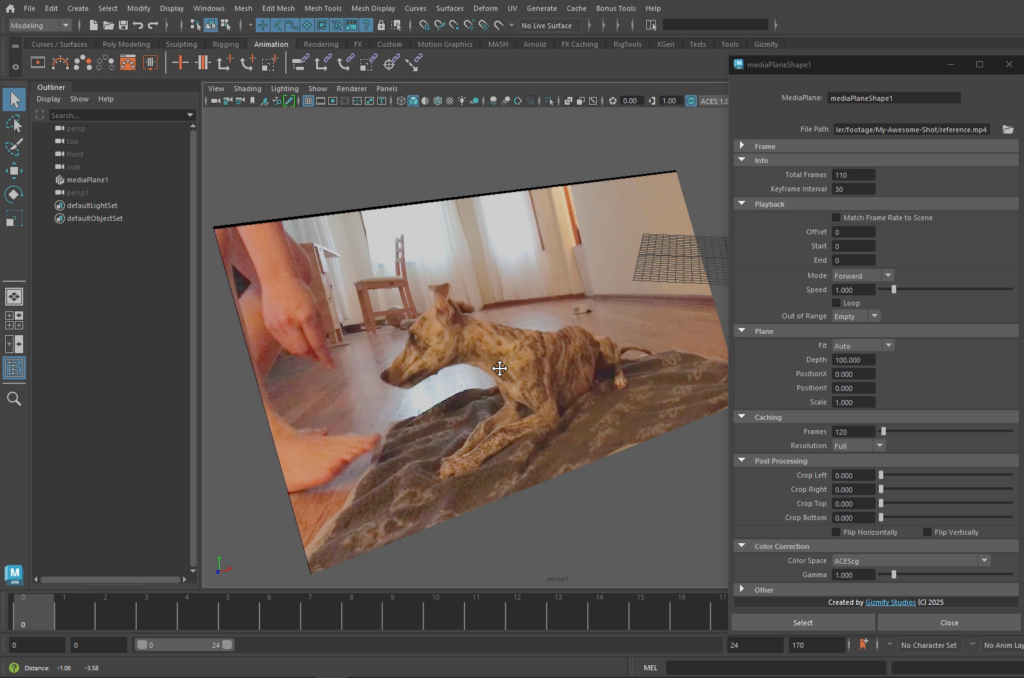The width and height of the screenshot is (1024, 678).
Task: Enable Match Frame Rate to Scene
Action: 836,218
